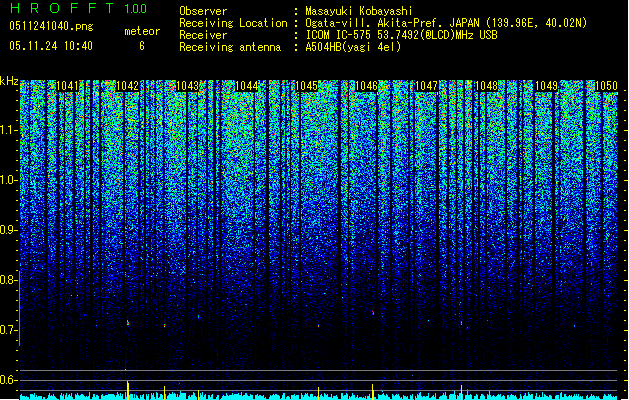Select the file name 0511241040.png
The width and height of the screenshot is (629, 400).
pos(51,26)
